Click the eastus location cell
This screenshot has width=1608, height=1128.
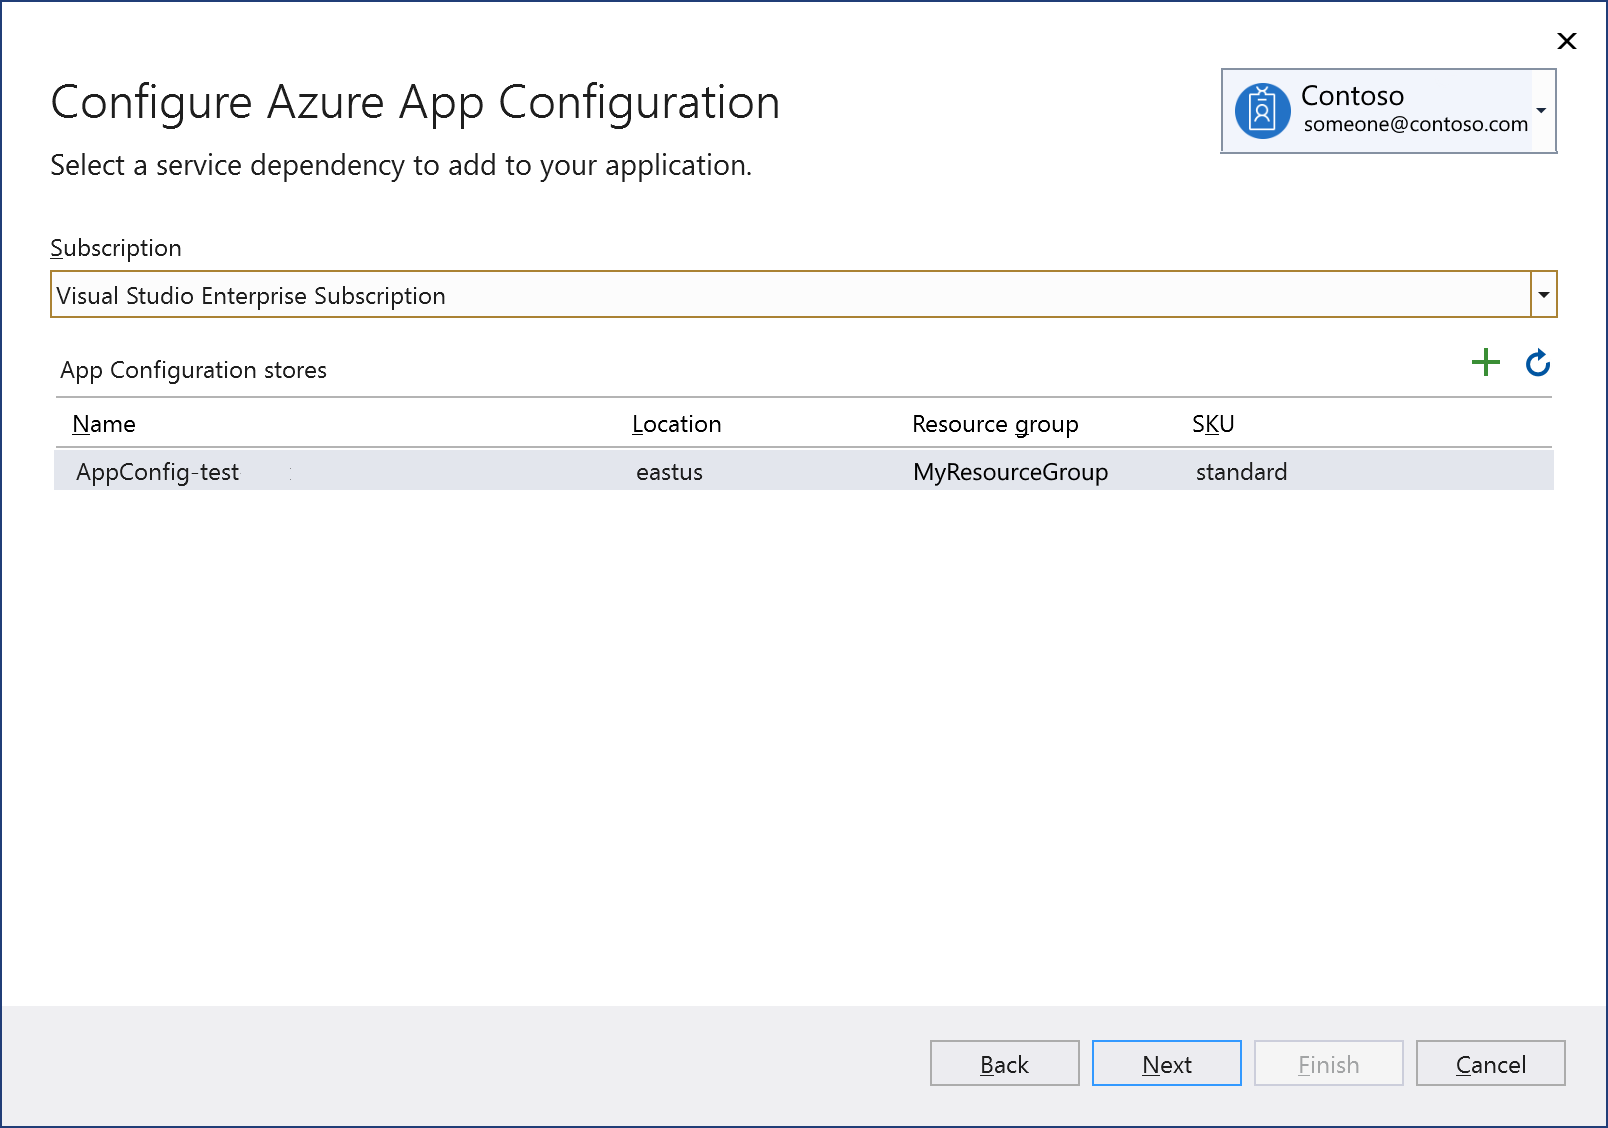coord(670,472)
